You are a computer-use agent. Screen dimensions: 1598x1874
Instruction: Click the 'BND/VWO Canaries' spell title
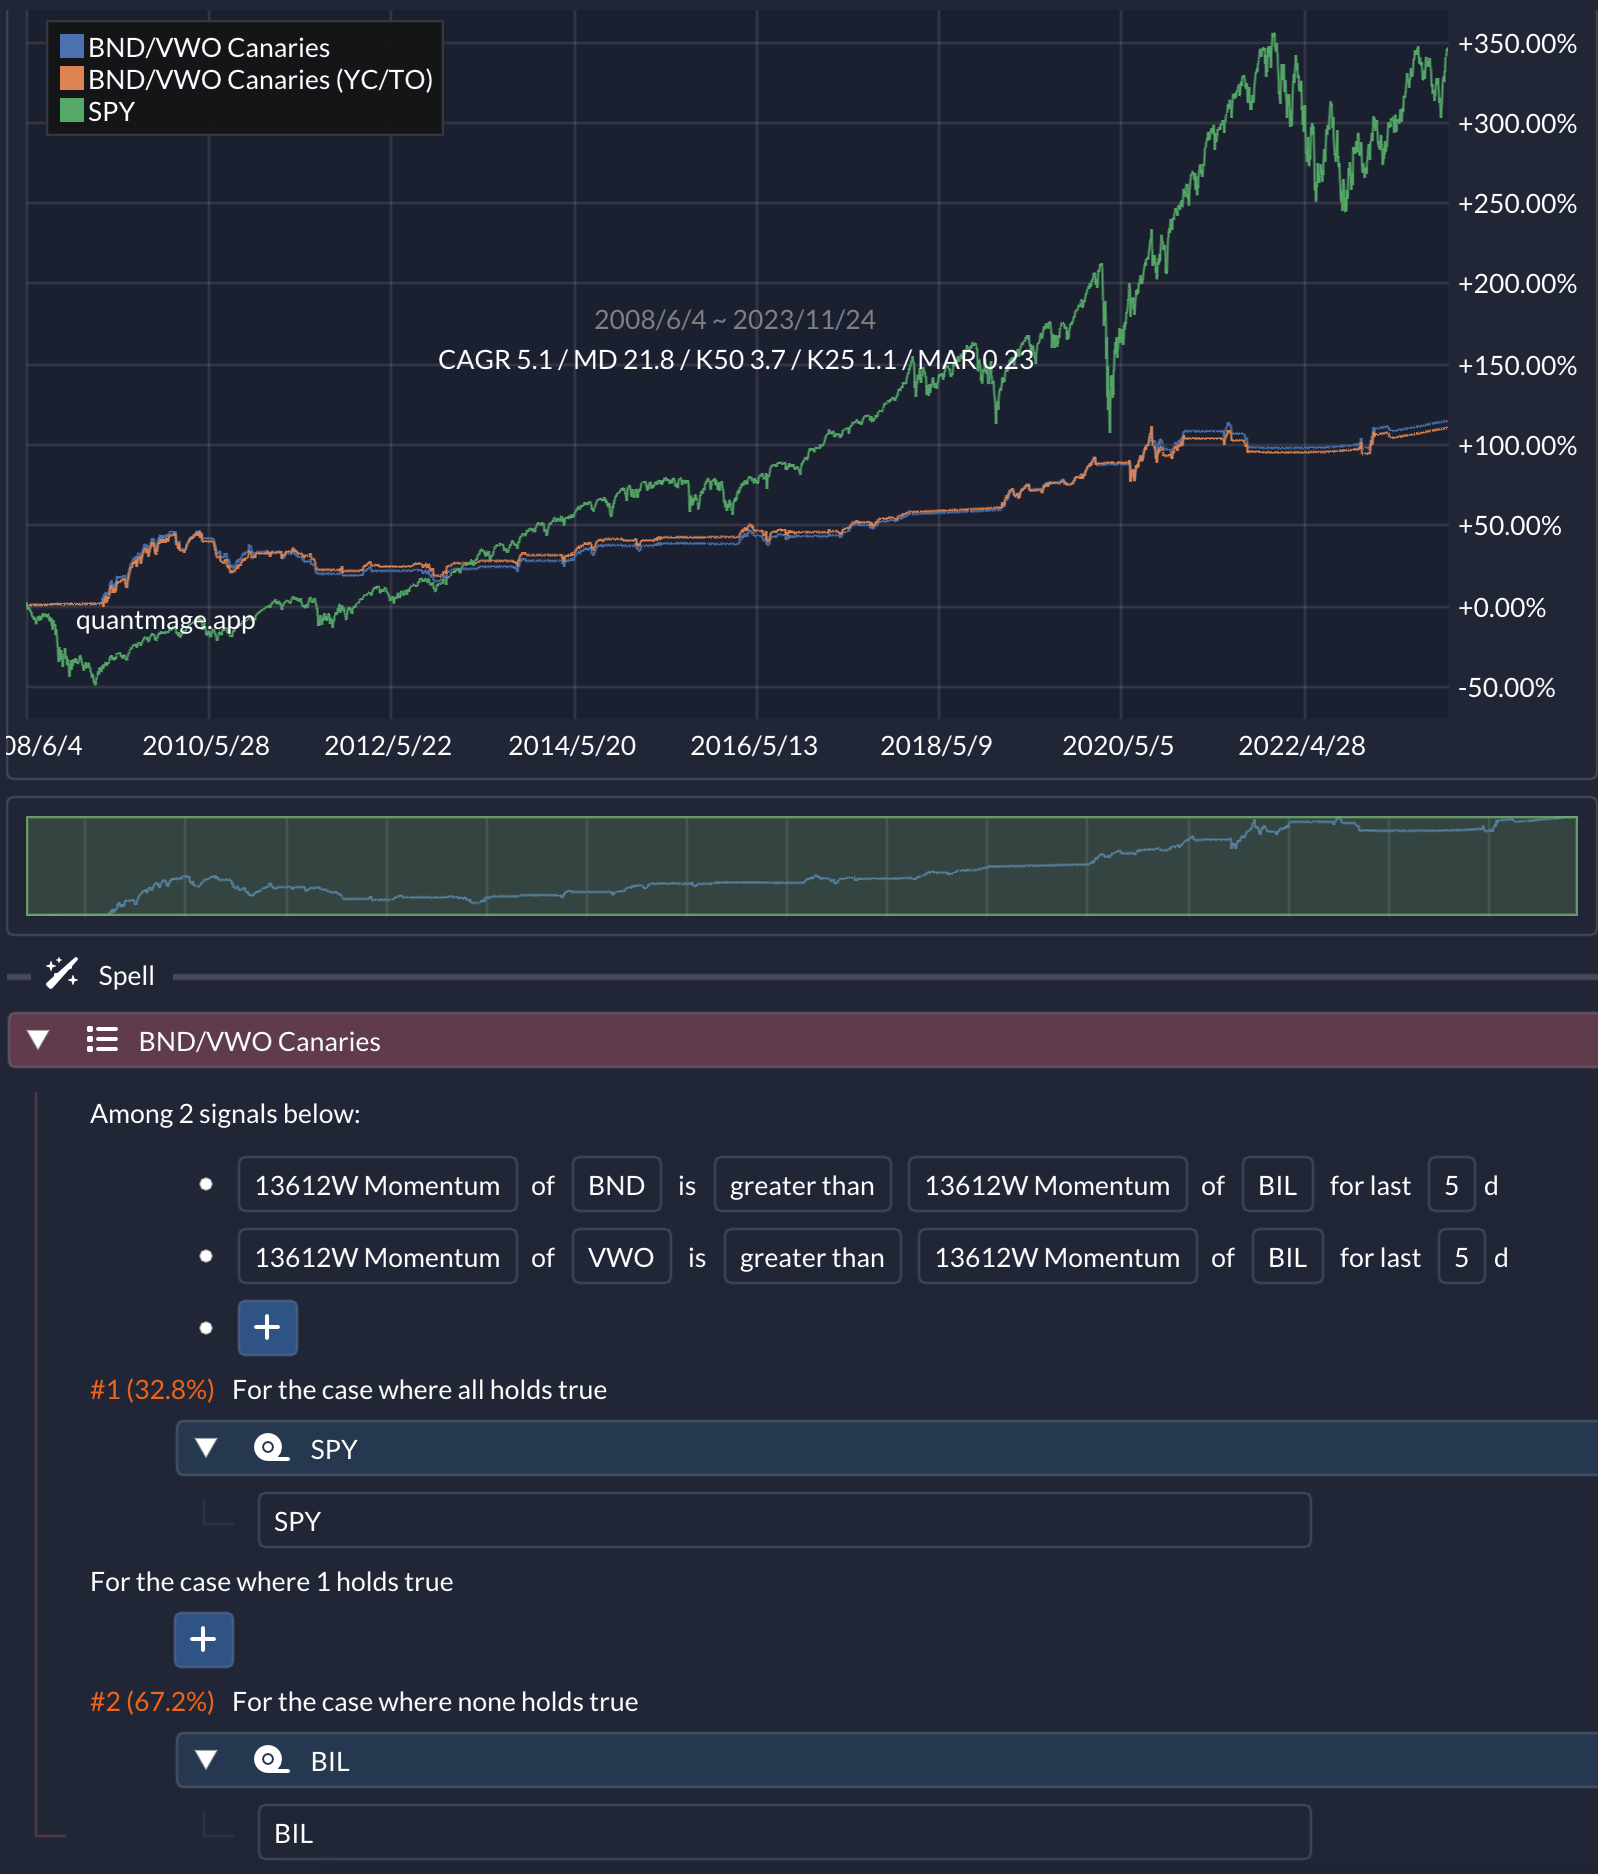pyautogui.click(x=259, y=1041)
